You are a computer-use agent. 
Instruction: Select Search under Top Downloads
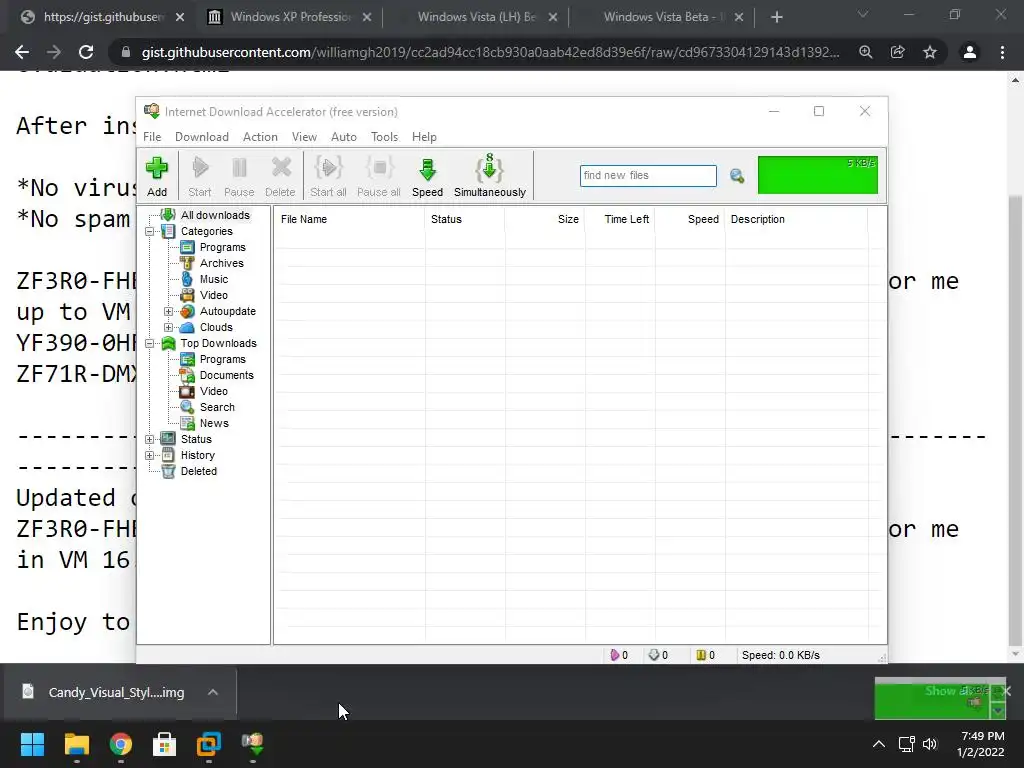point(217,407)
